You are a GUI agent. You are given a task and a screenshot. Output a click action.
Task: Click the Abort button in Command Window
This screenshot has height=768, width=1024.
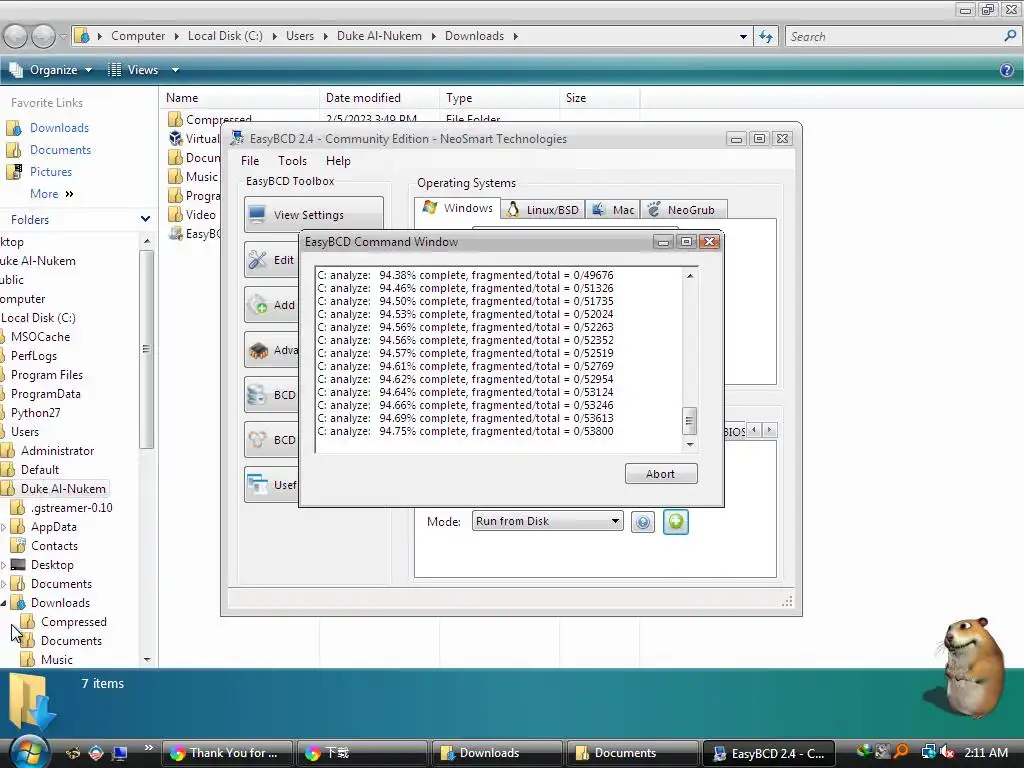click(661, 474)
